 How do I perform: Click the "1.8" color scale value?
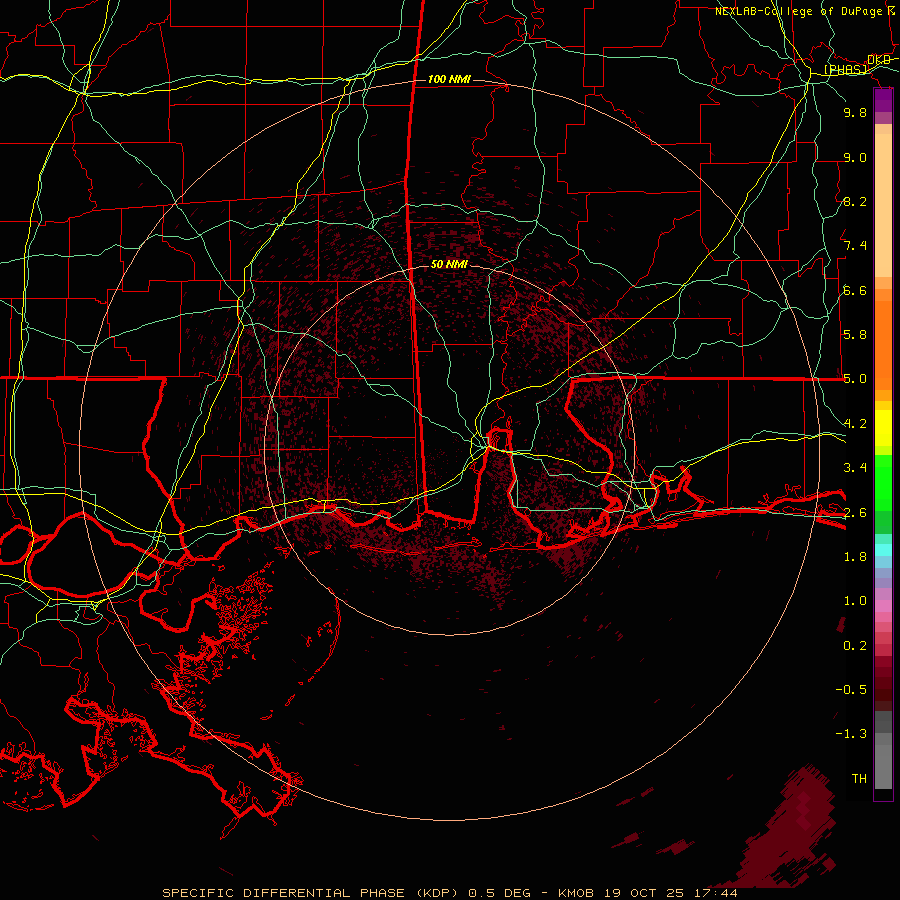855,557
